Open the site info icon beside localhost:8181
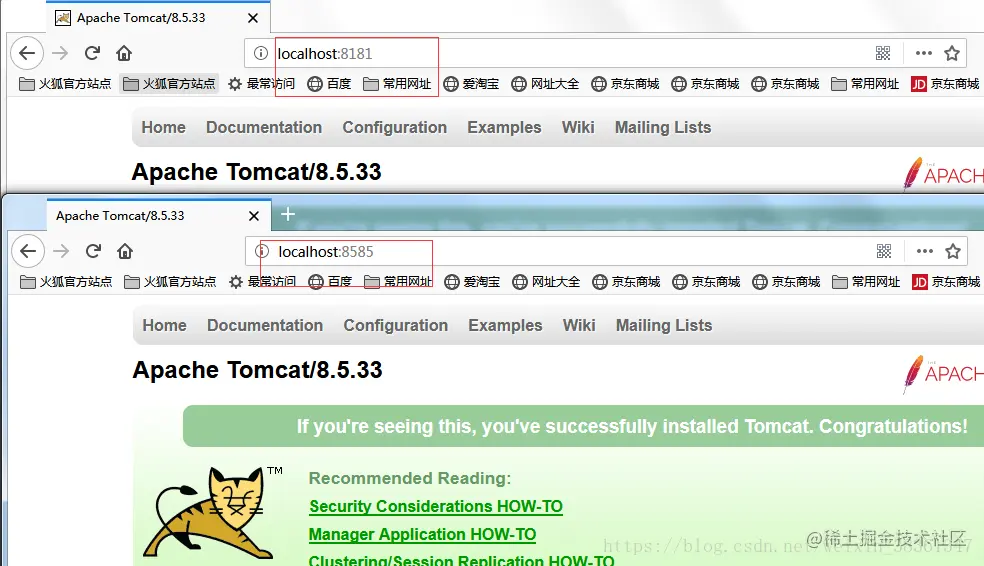 (x=260, y=53)
